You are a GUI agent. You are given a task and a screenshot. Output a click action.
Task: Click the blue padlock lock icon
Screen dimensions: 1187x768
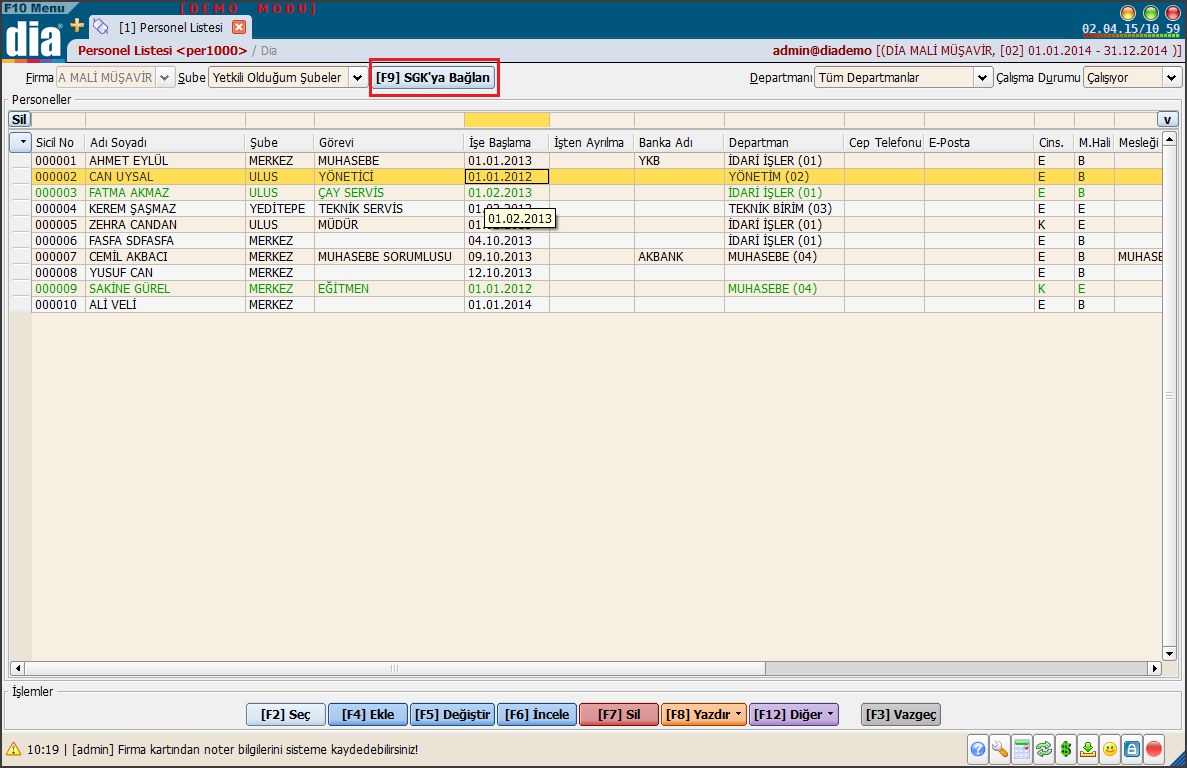click(1132, 749)
